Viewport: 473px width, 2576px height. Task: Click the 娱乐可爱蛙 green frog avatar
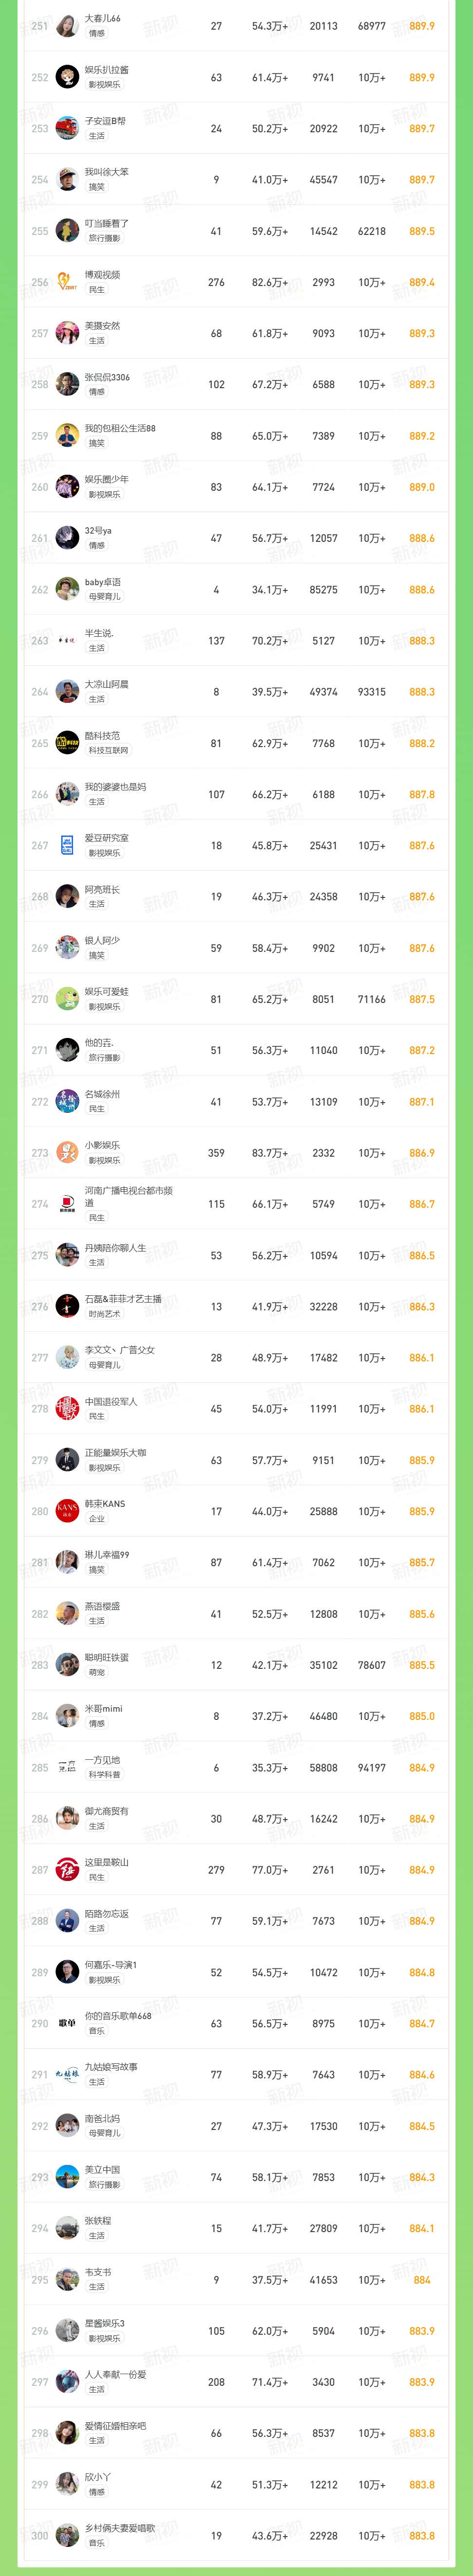point(67,999)
